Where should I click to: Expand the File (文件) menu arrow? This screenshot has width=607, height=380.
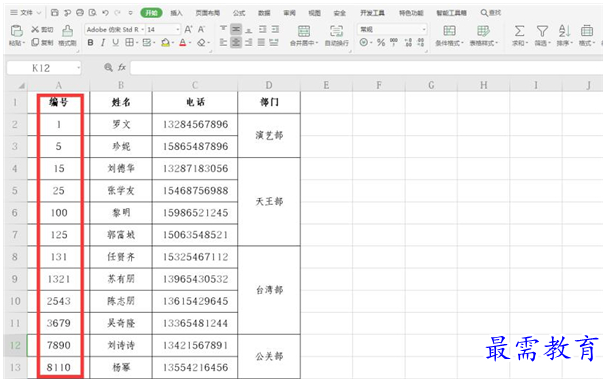pyautogui.click(x=39, y=13)
